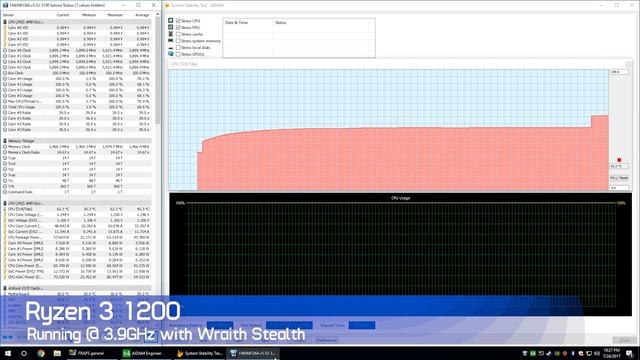Screen dimensions: 640x360
Task: Click the clock icon next to Bus Clock
Action: pyautogui.click(x=5, y=73)
